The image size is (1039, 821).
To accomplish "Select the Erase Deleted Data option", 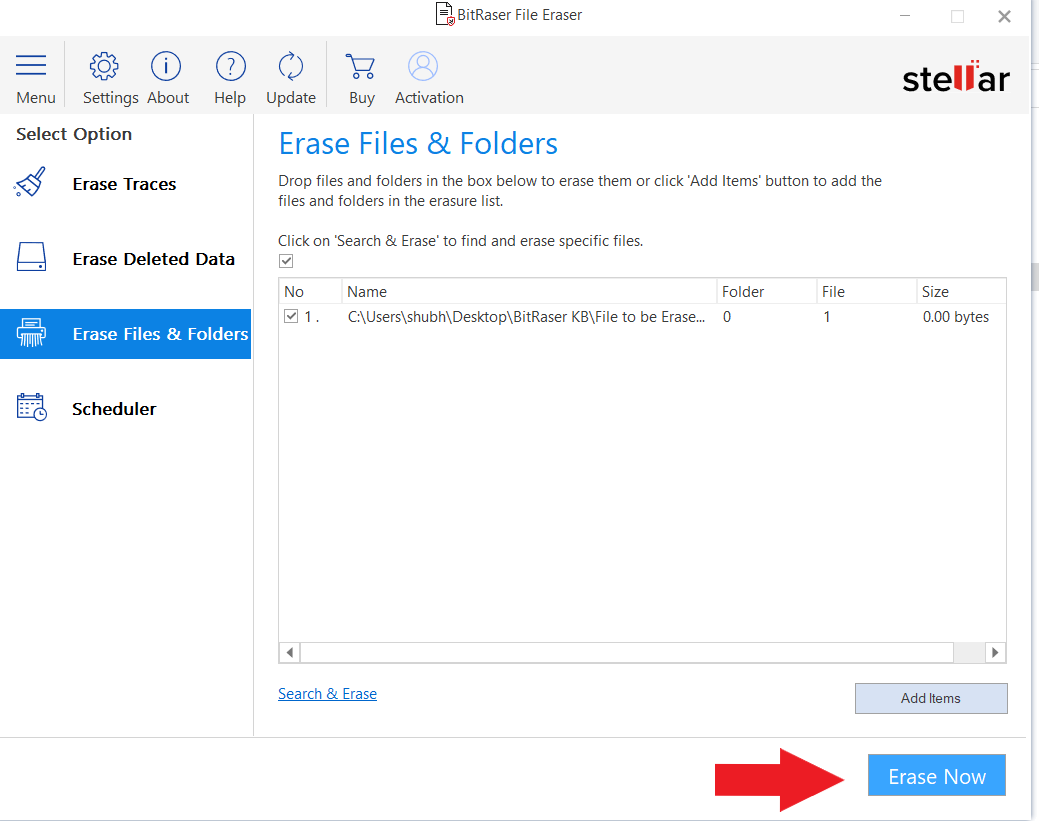I will point(125,258).
